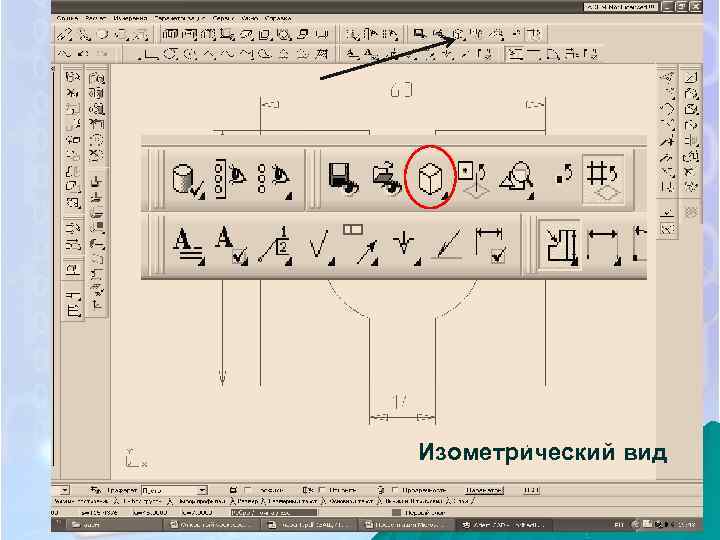Toggle the profile dimension tool with arrow
Image resolution: width=720 pixels, height=540 pixels.
pyautogui.click(x=560, y=246)
